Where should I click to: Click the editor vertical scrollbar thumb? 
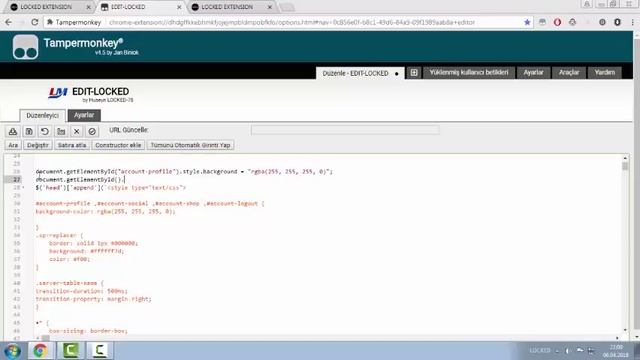click(x=625, y=166)
